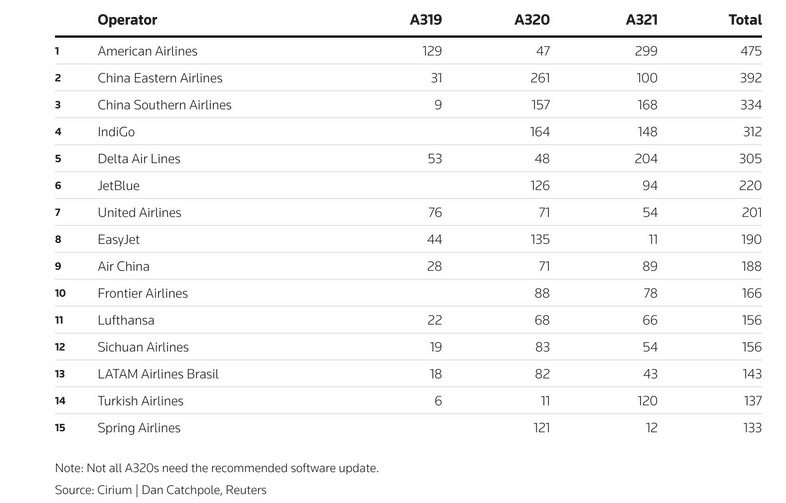
Task: Click the A319 column header
Action: tap(425, 20)
